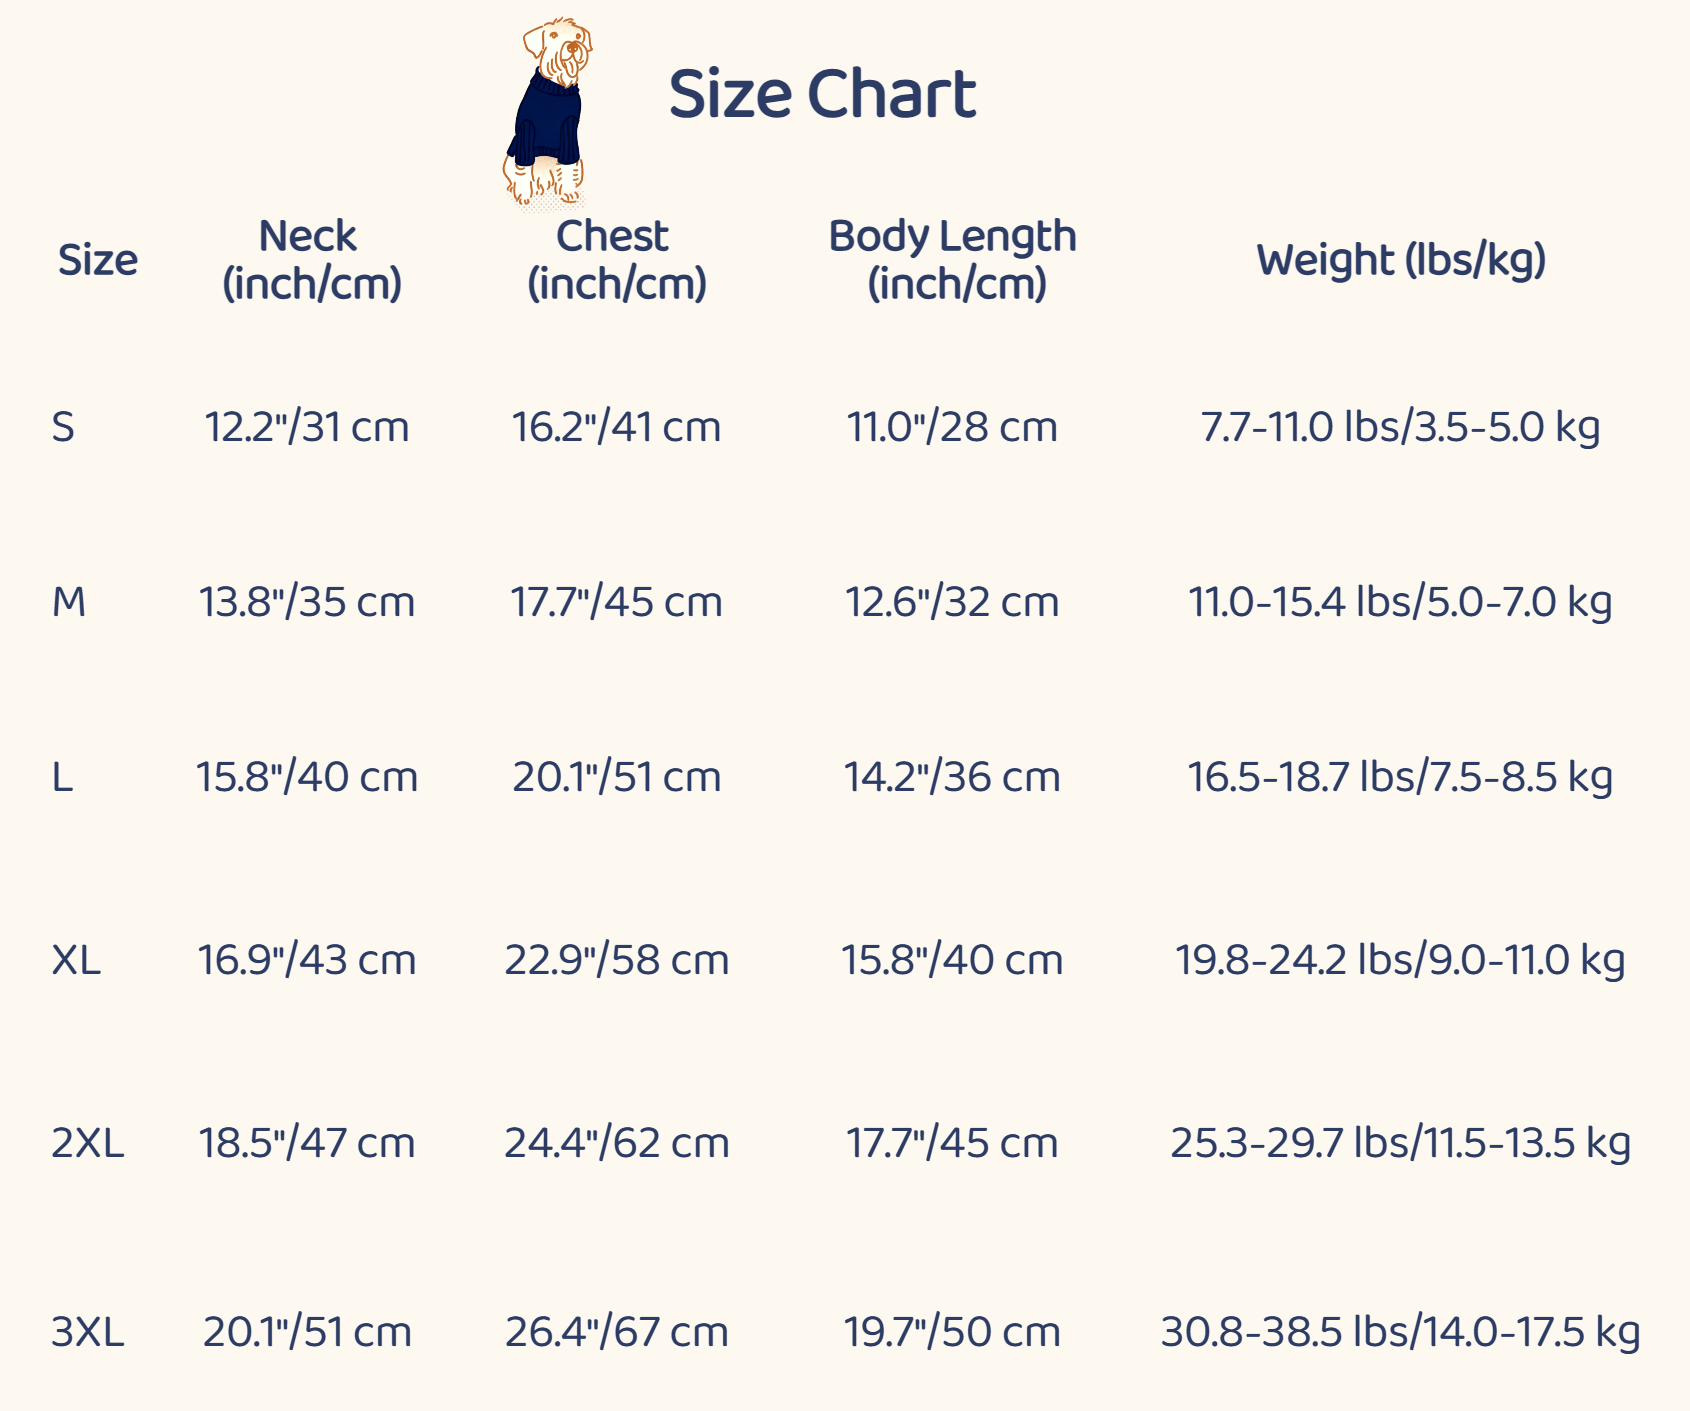Select the Size column header
This screenshot has width=1690, height=1411.
tap(97, 260)
